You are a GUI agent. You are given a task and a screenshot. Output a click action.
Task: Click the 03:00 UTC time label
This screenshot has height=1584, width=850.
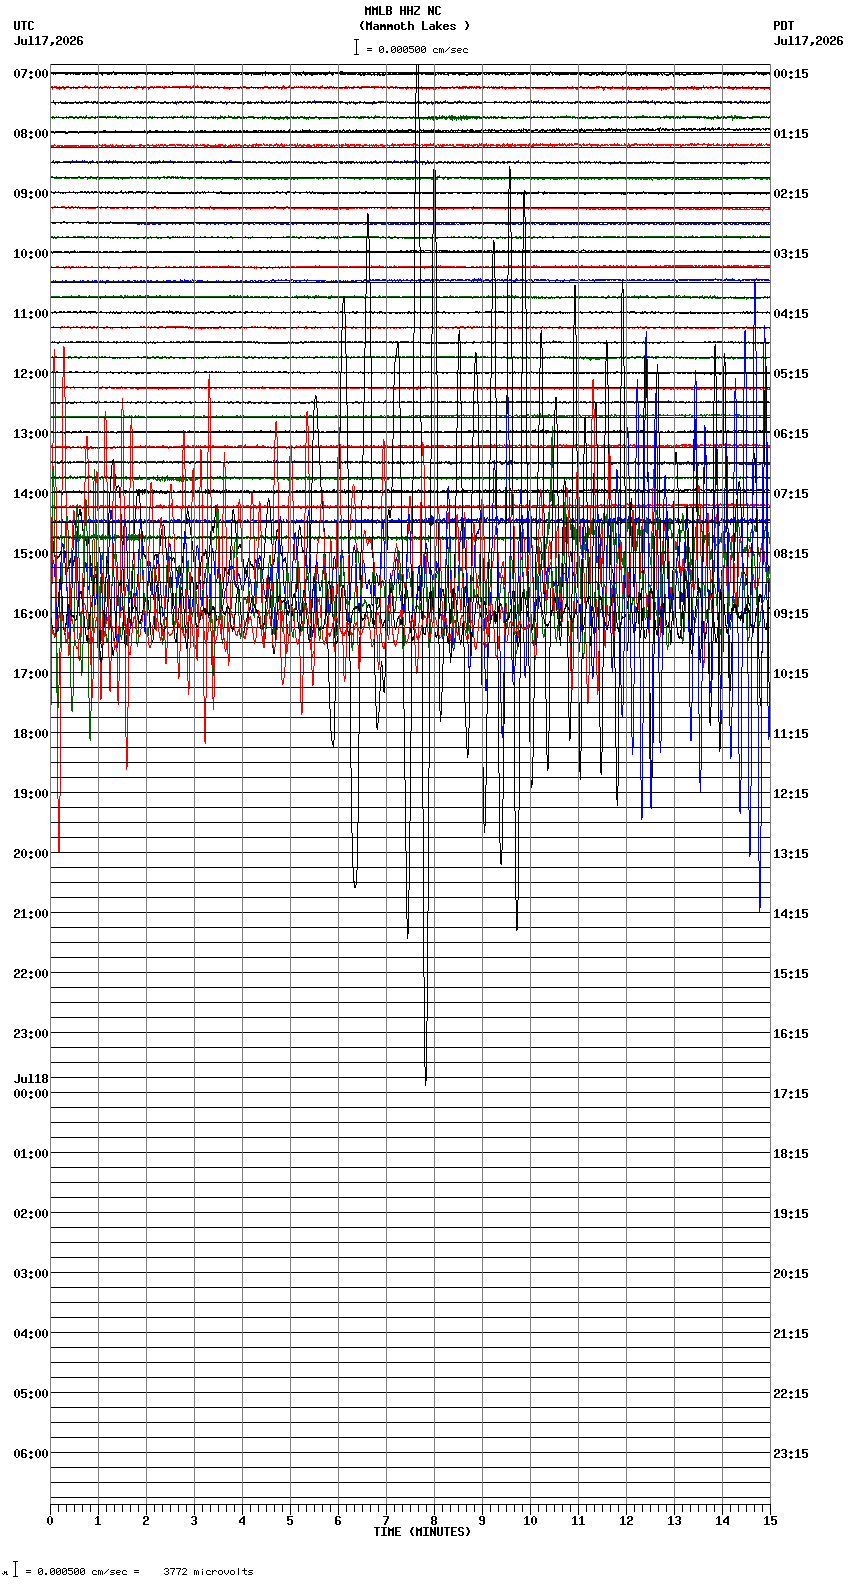point(31,1274)
